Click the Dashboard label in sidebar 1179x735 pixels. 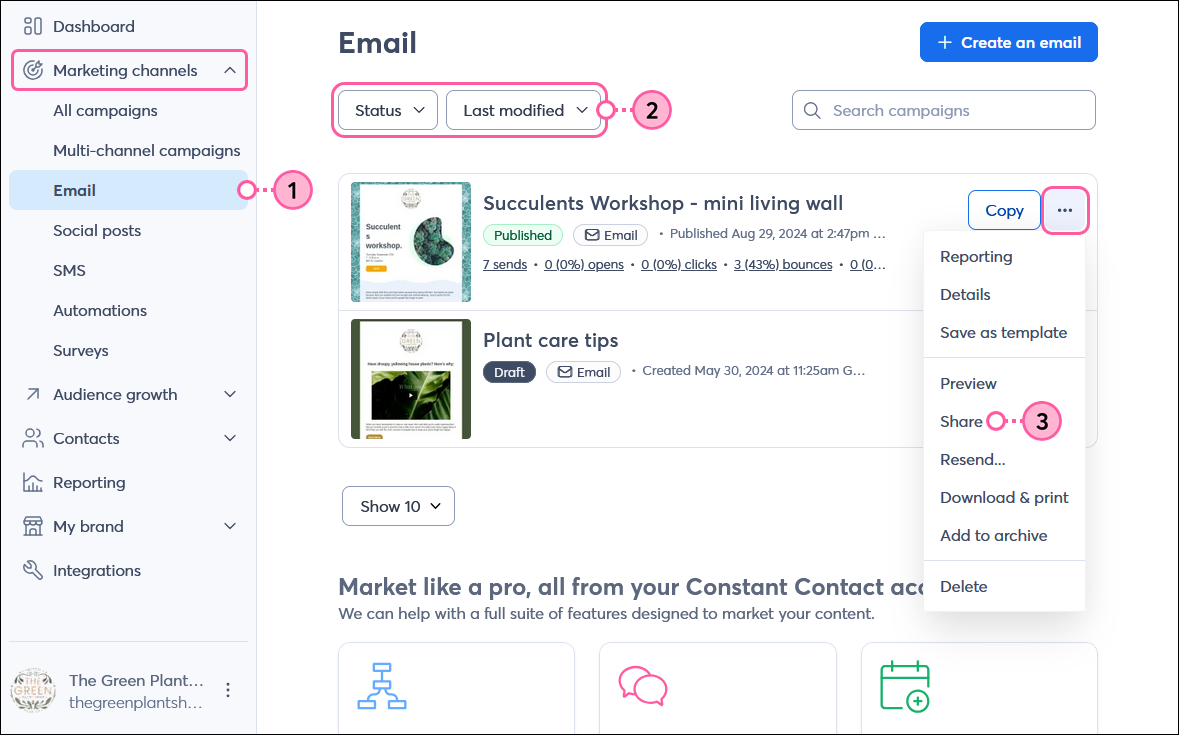[x=94, y=26]
